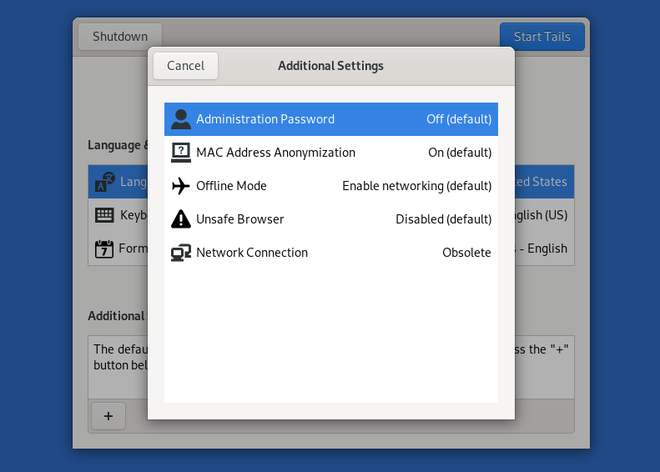Open the MAC Address Anonymization setting

pyautogui.click(x=275, y=153)
